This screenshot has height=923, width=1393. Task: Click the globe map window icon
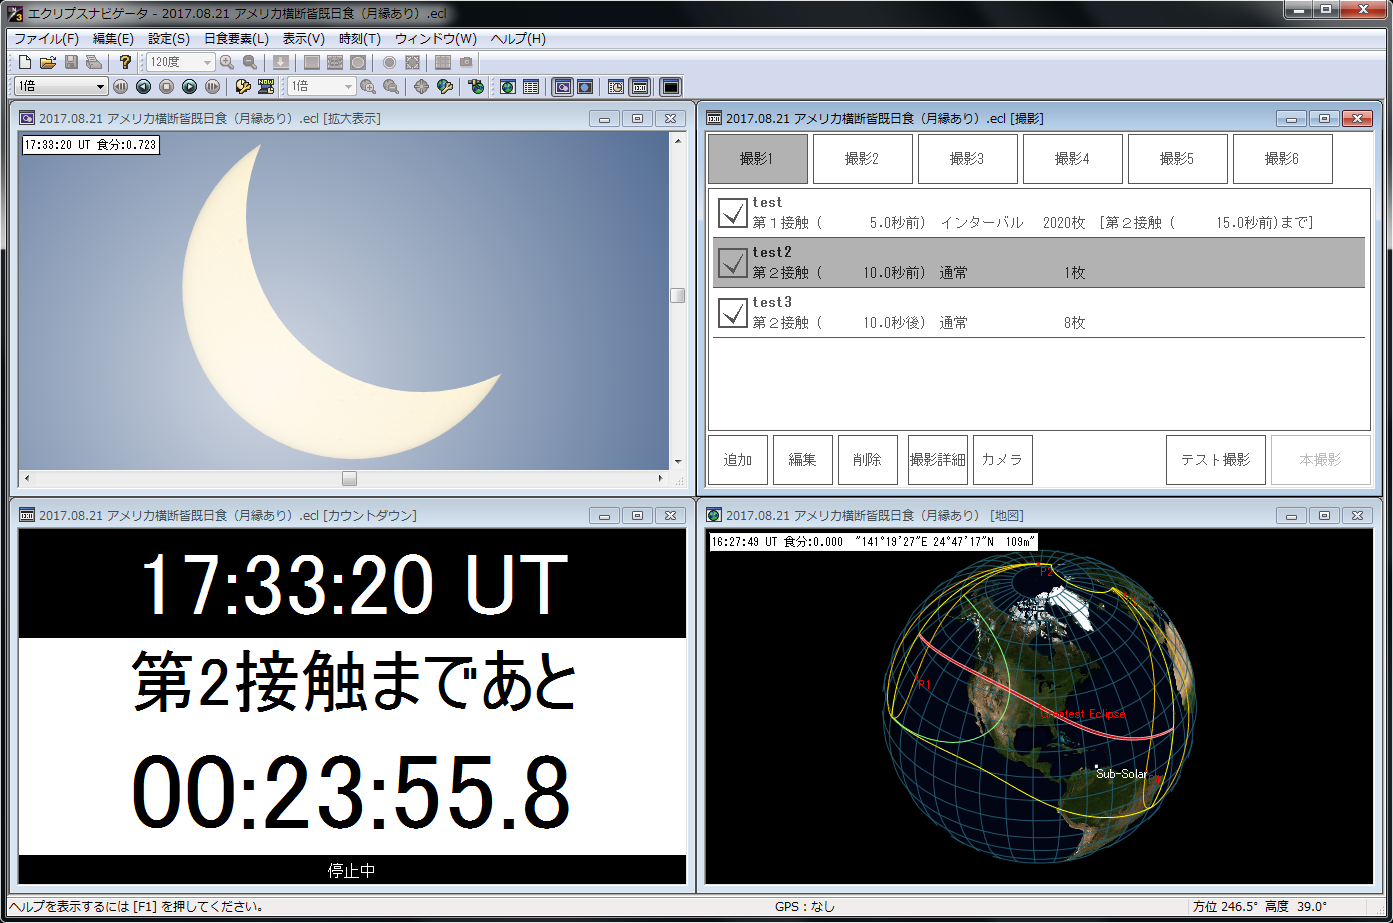[x=508, y=87]
